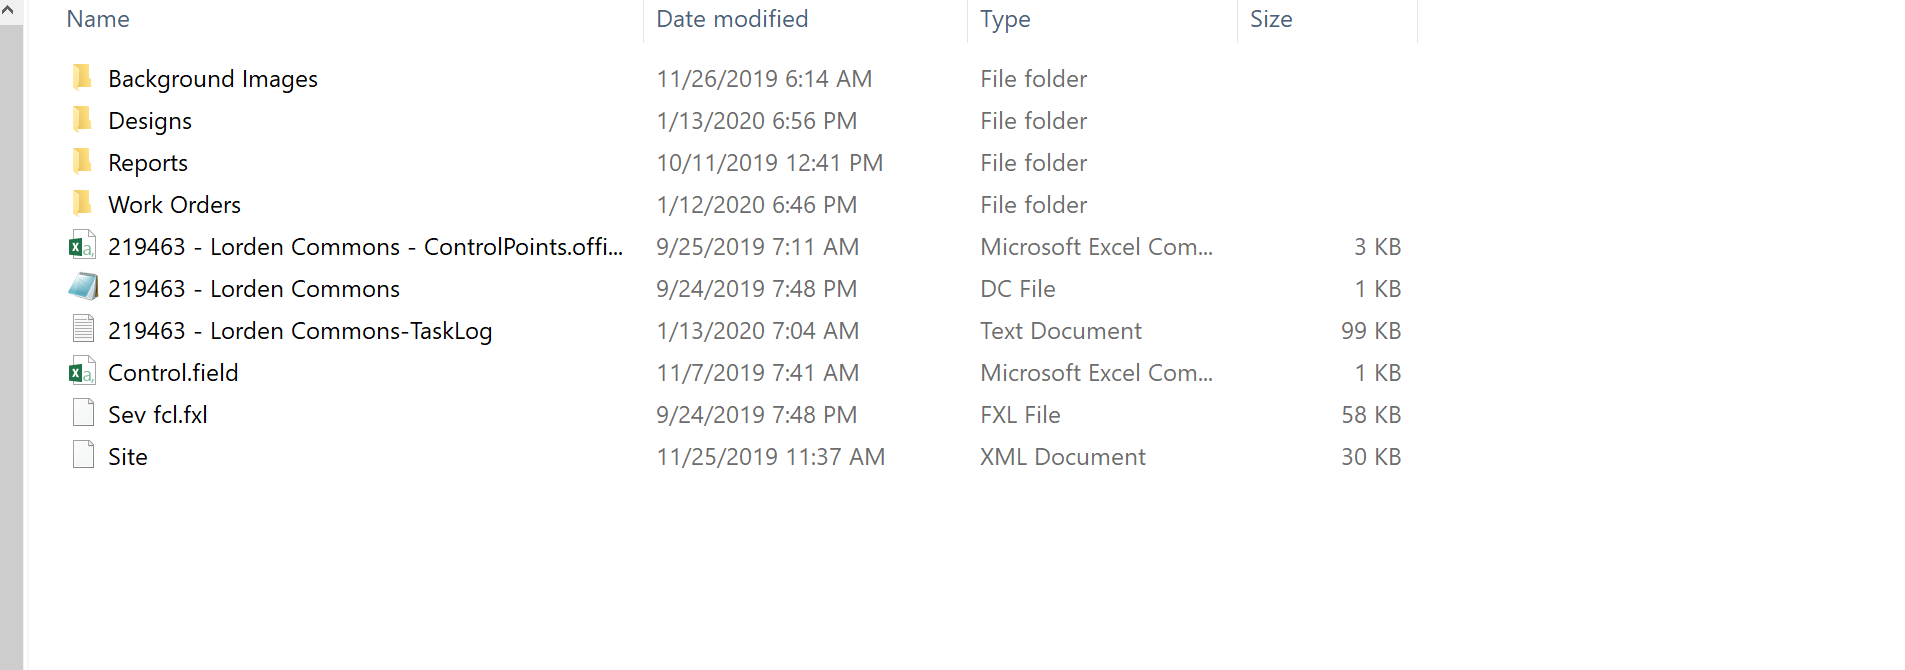Click the FXL file icon beside Sev fcl.fxl
The height and width of the screenshot is (670, 1905).
click(x=82, y=414)
